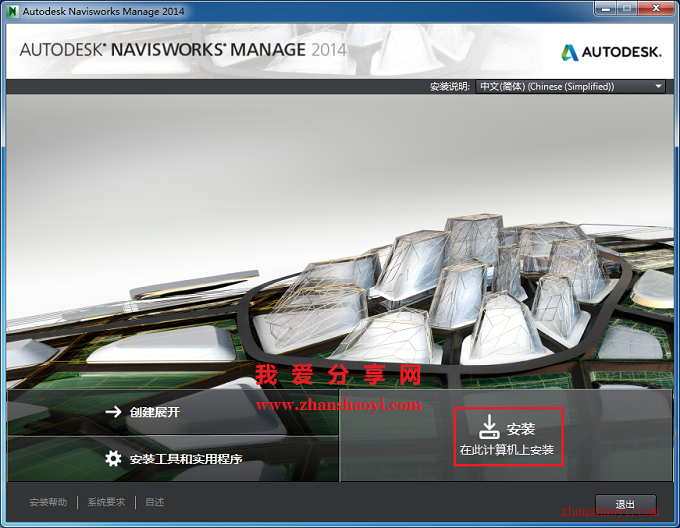Open the installation language dropdown
680x528 pixels.
click(x=570, y=86)
